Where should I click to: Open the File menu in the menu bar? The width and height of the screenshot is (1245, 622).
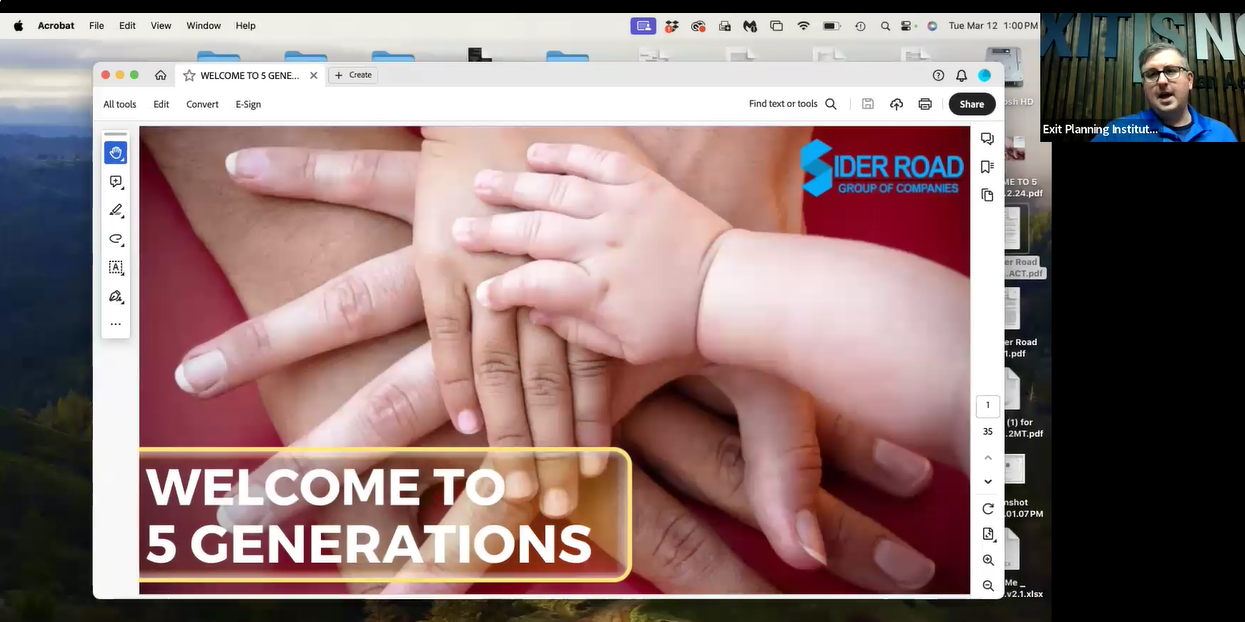click(x=96, y=26)
